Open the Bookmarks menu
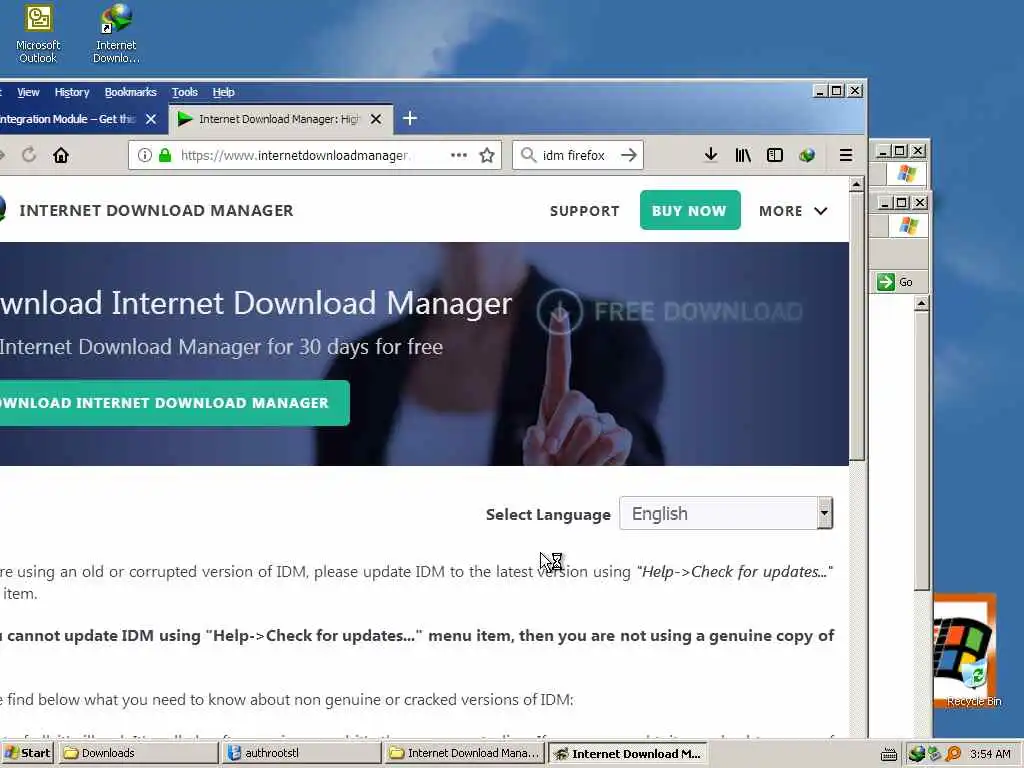Screen dimensions: 1024x768 pyautogui.click(x=131, y=92)
